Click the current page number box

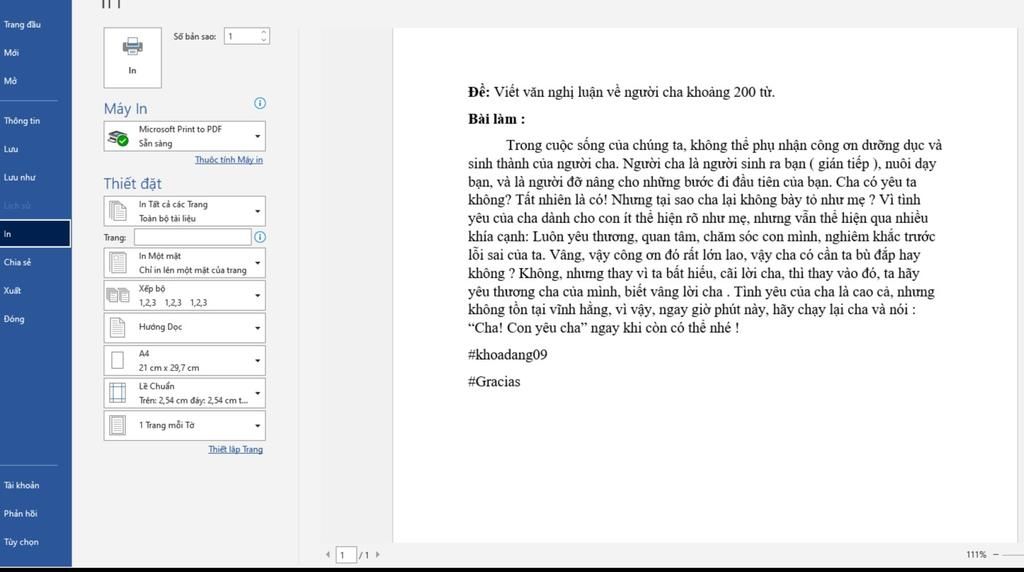coord(345,555)
